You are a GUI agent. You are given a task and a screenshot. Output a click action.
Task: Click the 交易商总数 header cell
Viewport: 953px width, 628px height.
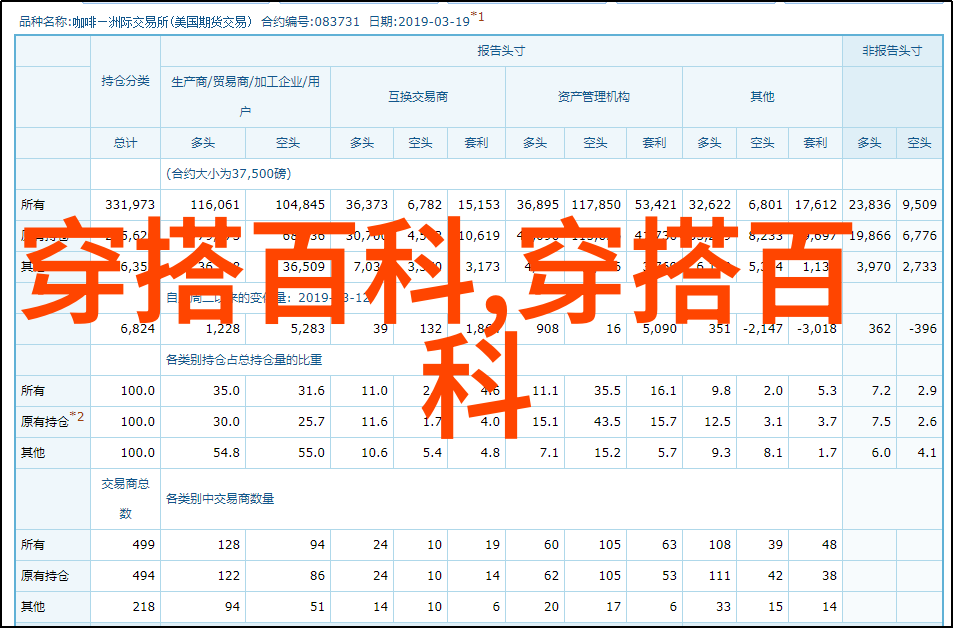pos(125,498)
